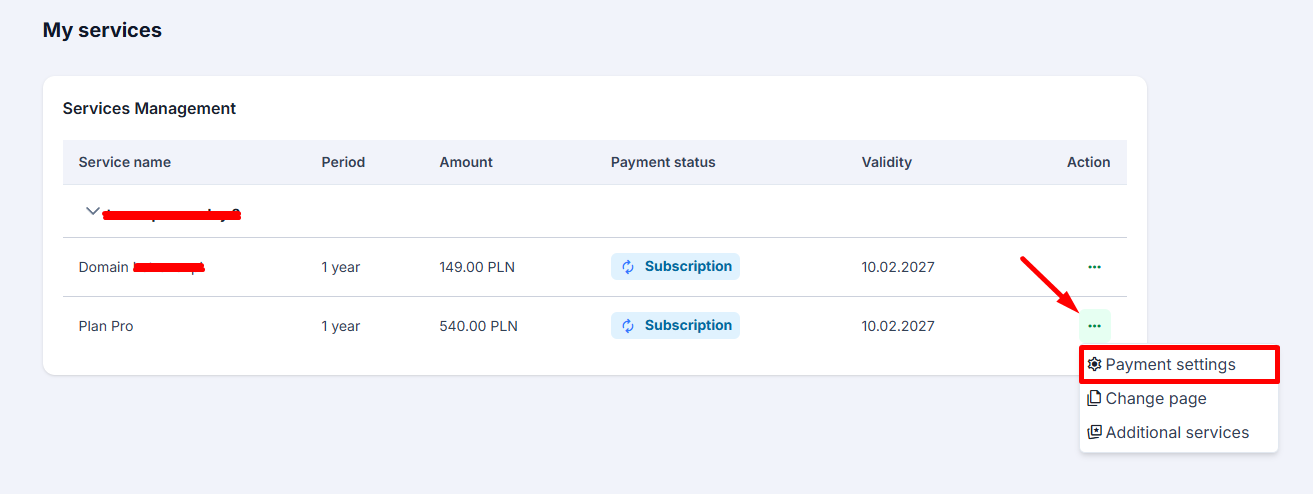Click the three-dots button in the Plan Pro row
The width and height of the screenshot is (1313, 494).
(x=1094, y=326)
